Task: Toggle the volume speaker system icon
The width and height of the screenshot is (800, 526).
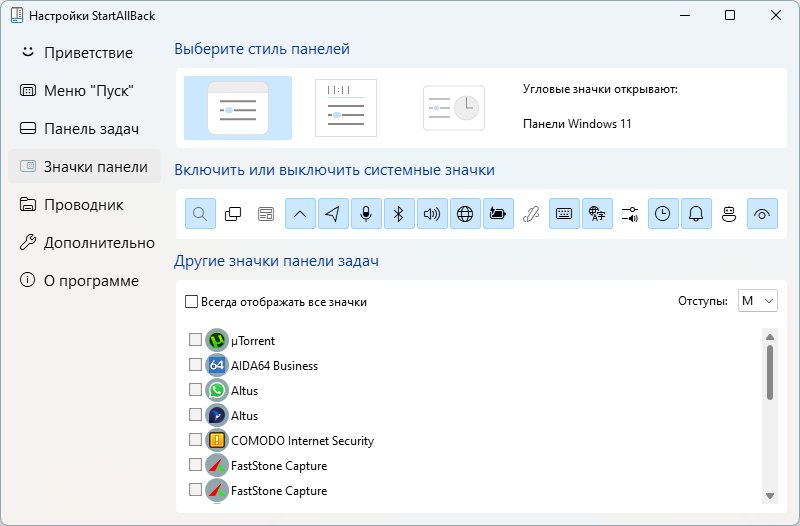Action: [432, 214]
